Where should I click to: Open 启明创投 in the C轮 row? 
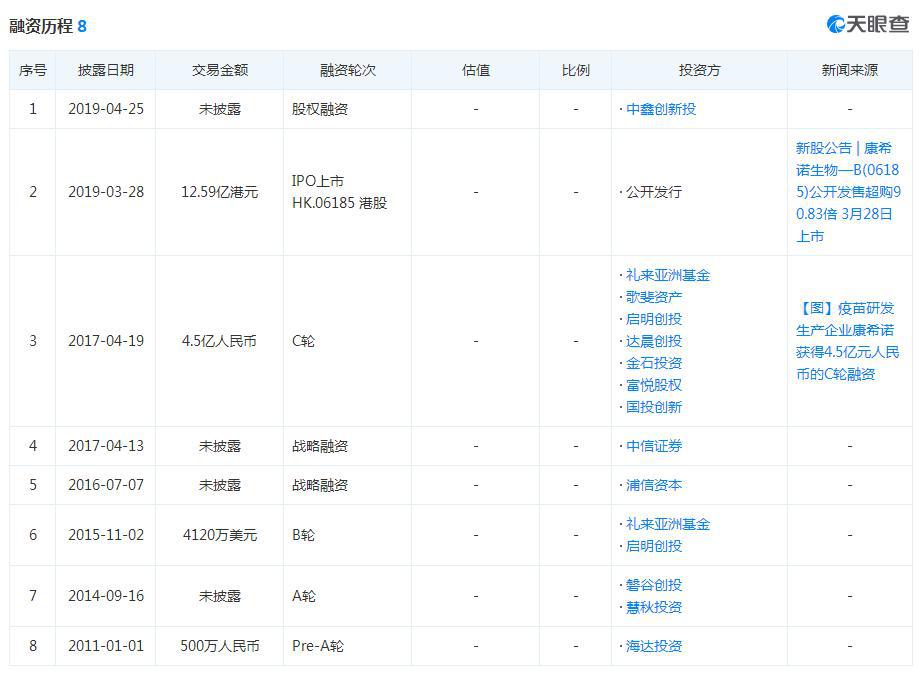(654, 319)
